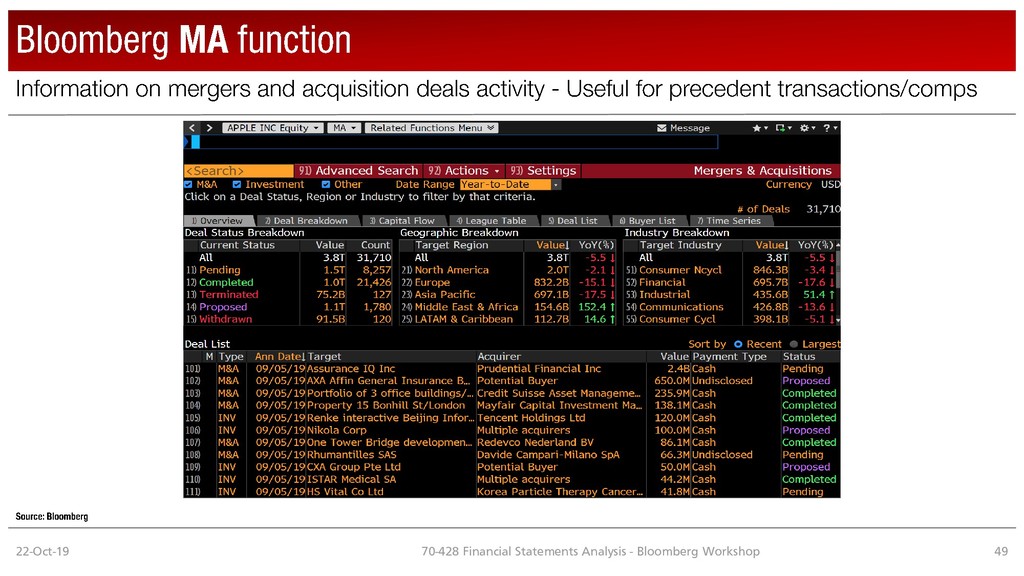The width and height of the screenshot is (1024, 576).
Task: Go back with the left arrow
Action: 192,128
